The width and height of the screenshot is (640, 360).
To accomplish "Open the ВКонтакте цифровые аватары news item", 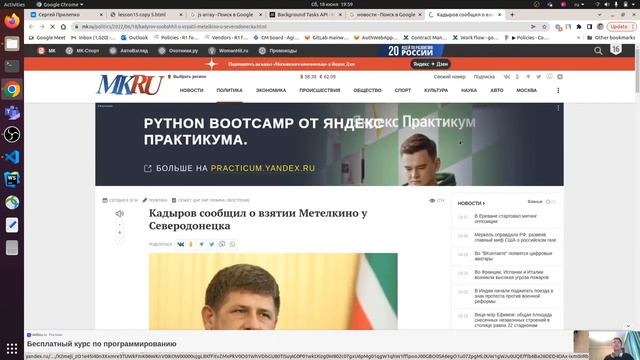I will click(x=513, y=256).
